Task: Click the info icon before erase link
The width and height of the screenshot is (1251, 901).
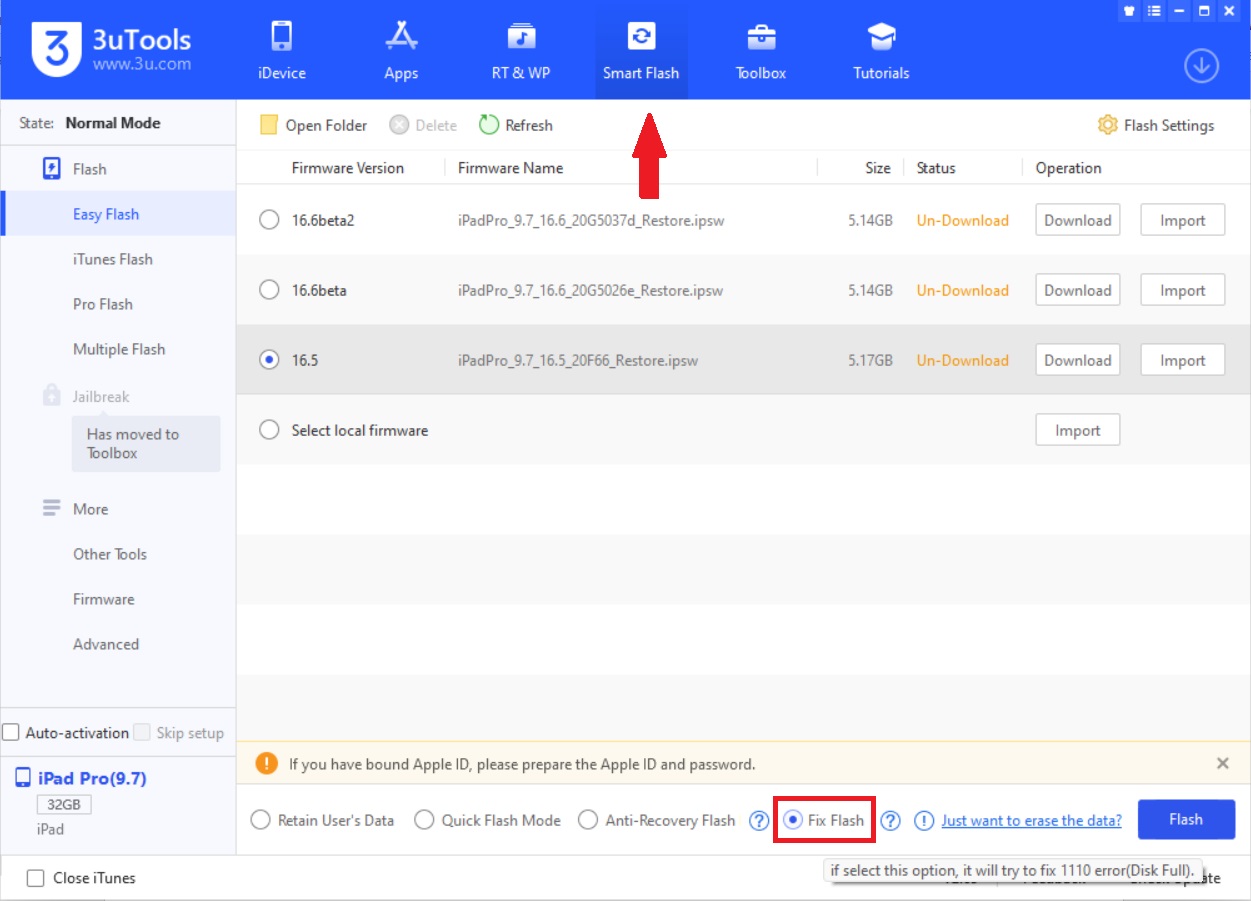Action: pyautogui.click(x=924, y=820)
